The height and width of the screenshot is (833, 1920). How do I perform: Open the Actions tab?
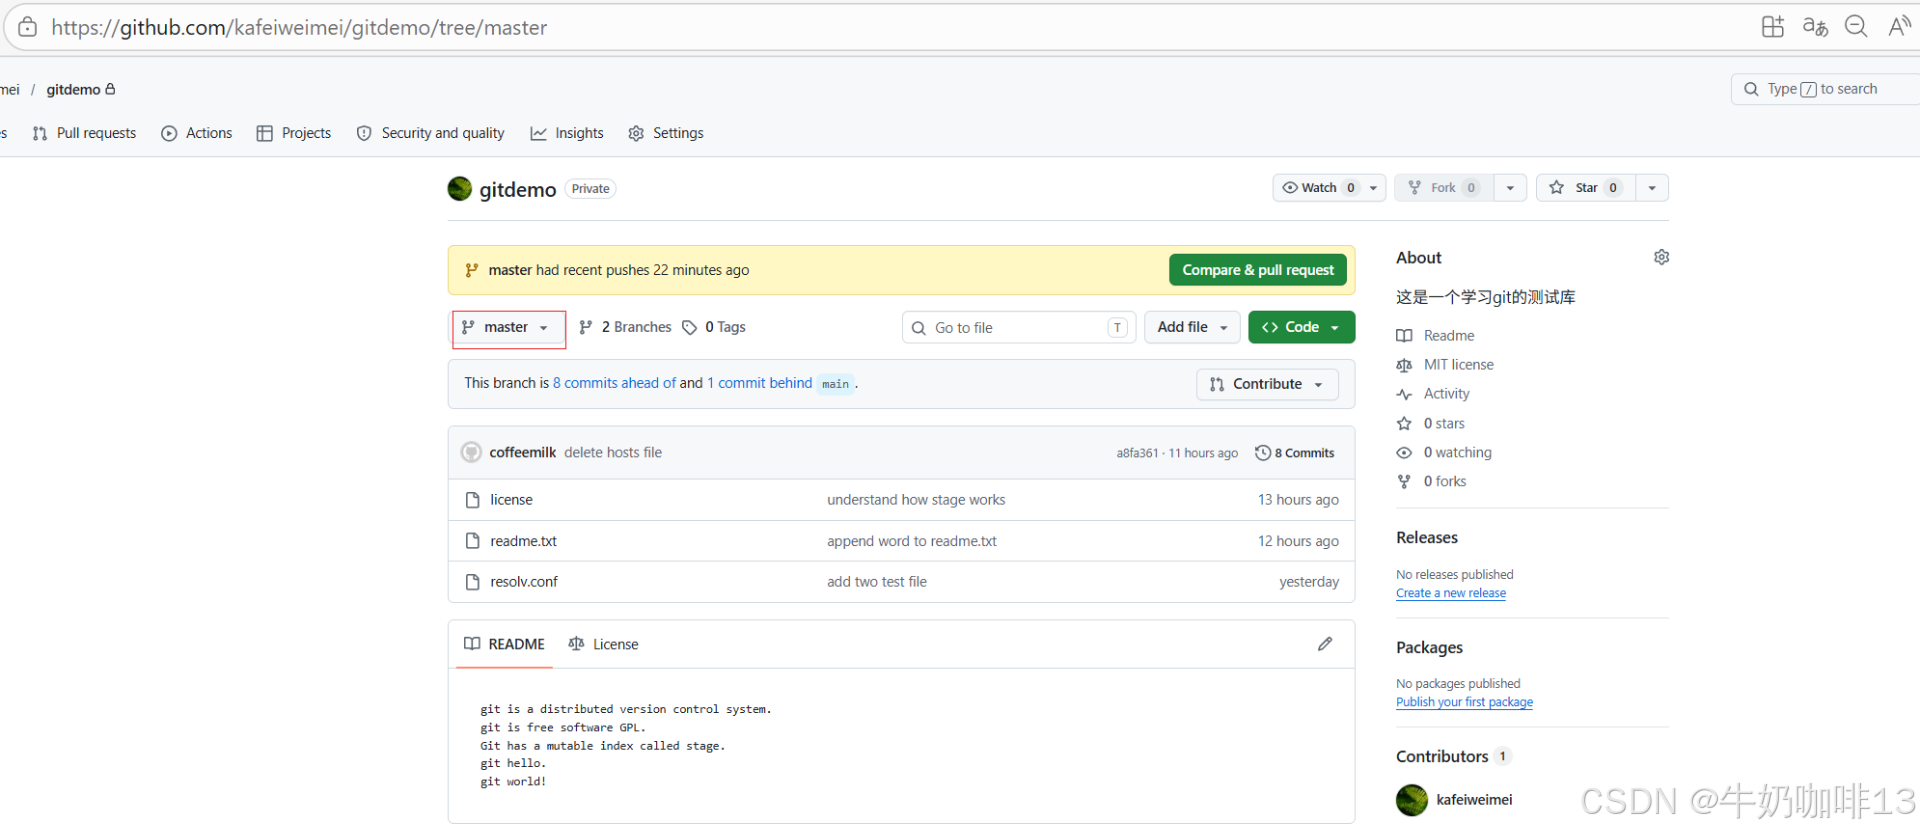pyautogui.click(x=197, y=133)
